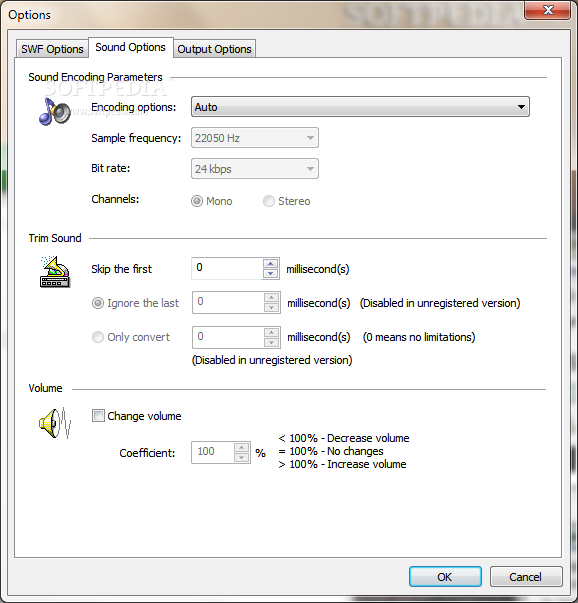The height and width of the screenshot is (603, 578).
Task: Click the Ignore the last milliseconds field
Action: coord(228,302)
